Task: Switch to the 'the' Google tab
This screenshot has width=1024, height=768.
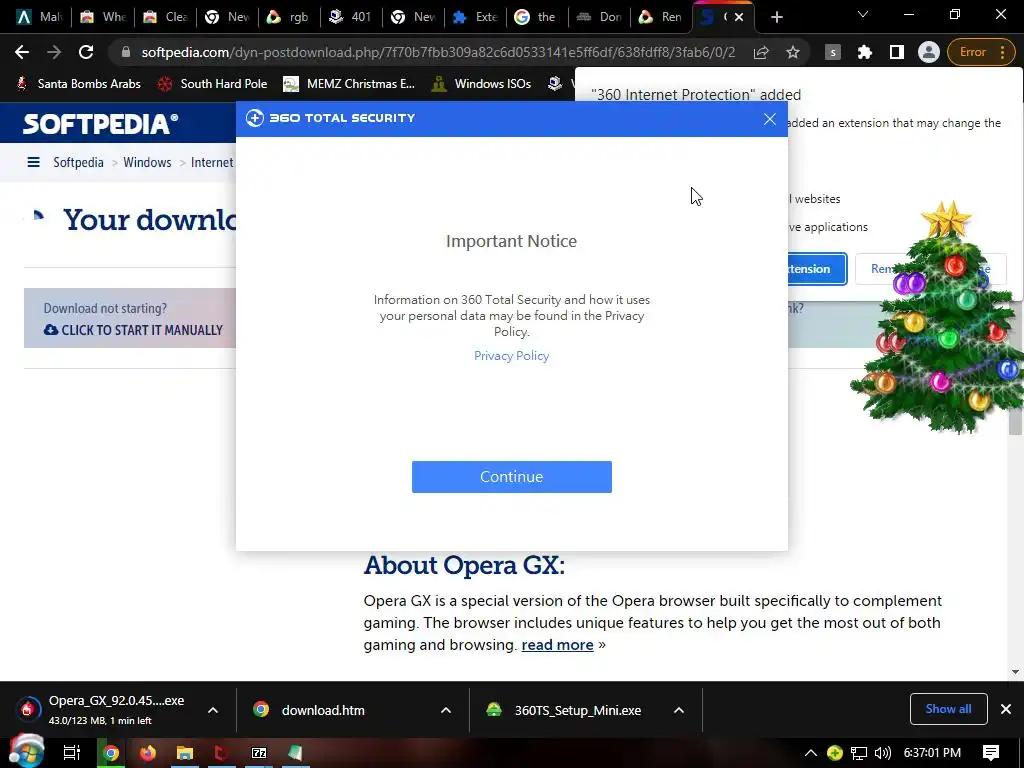Action: coord(537,17)
